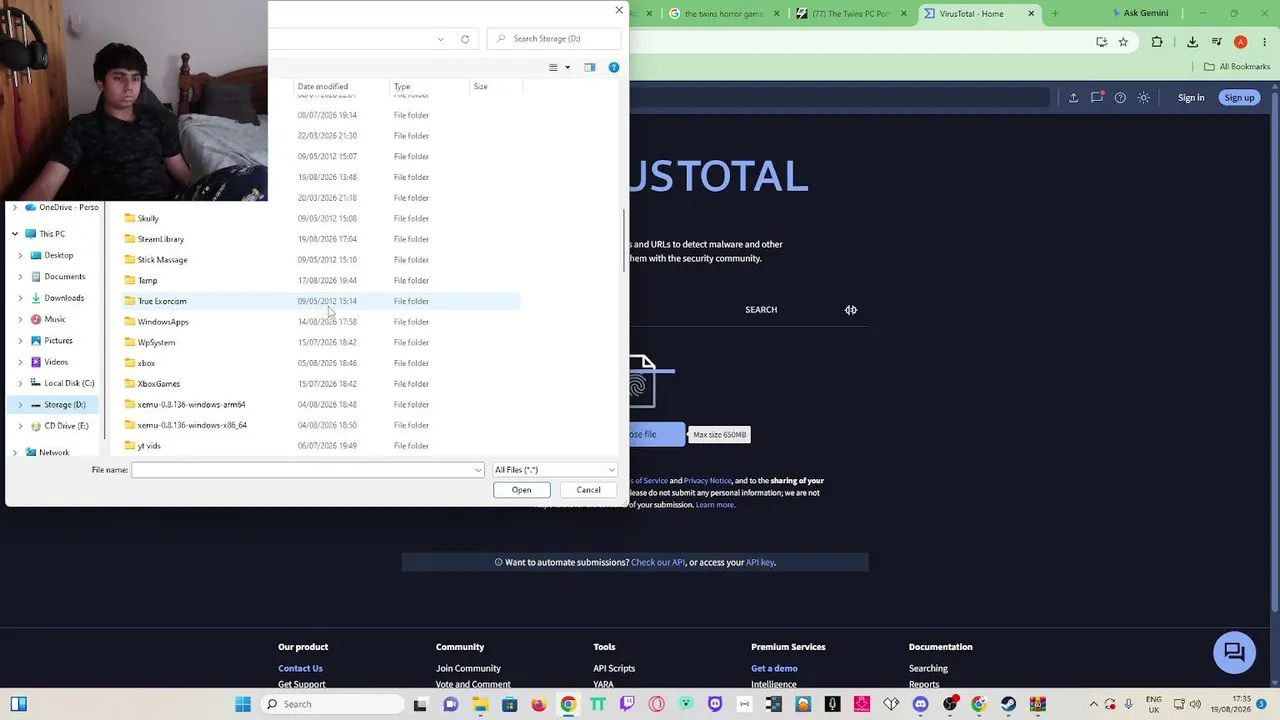
Task: Open VirusTotal notifications icon
Action: [1097, 98]
